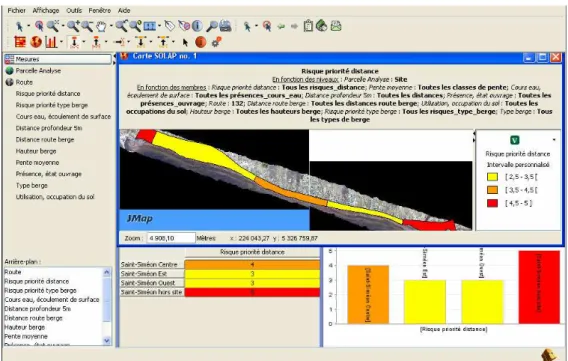This screenshot has width=568, height=361.
Task: Open the legend panel options arrow
Action: click(x=554, y=140)
